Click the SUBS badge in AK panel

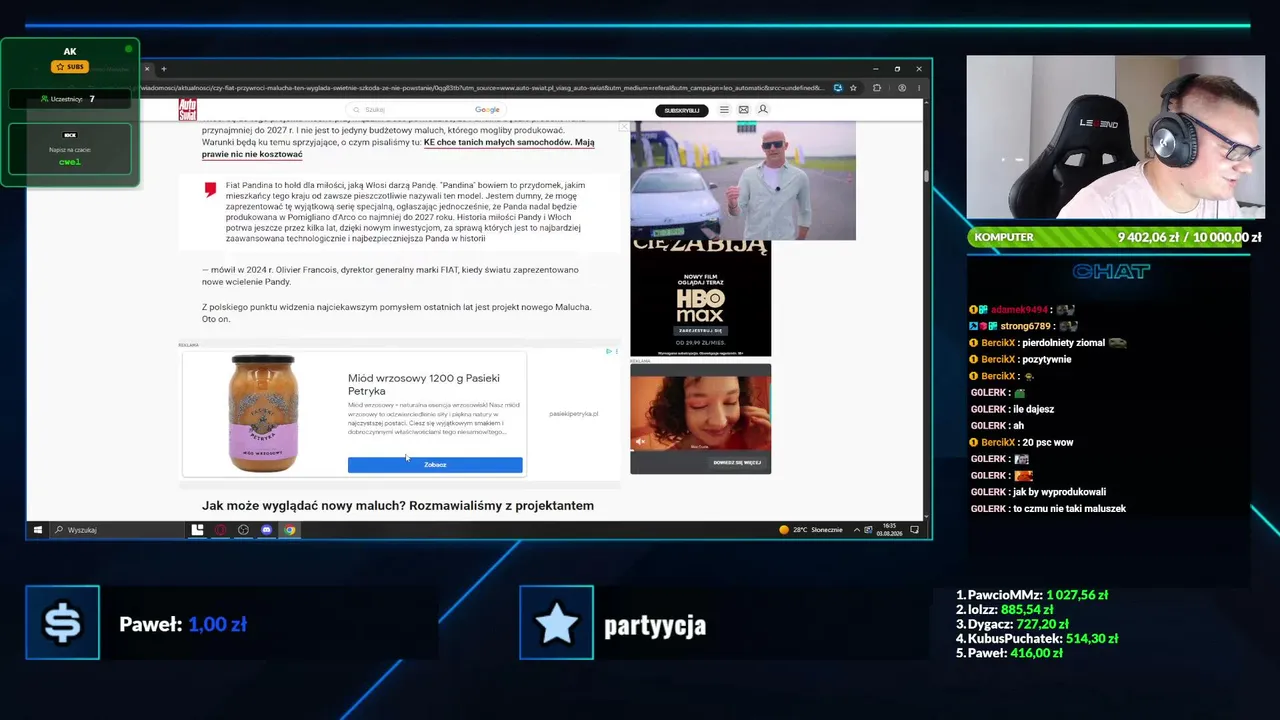[x=70, y=67]
